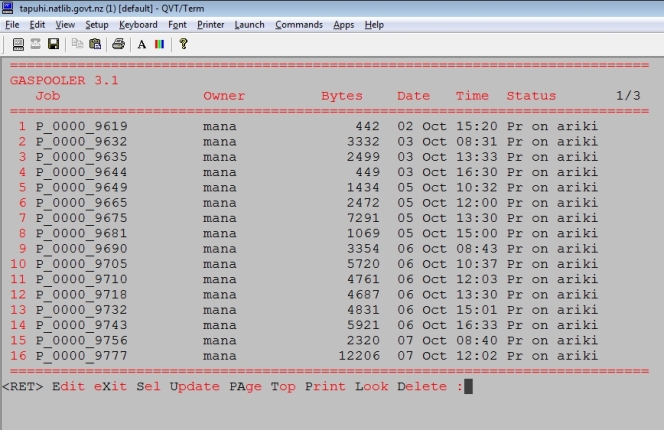Click job P_0000_9665 in the list
The image size is (664, 430).
(81, 203)
